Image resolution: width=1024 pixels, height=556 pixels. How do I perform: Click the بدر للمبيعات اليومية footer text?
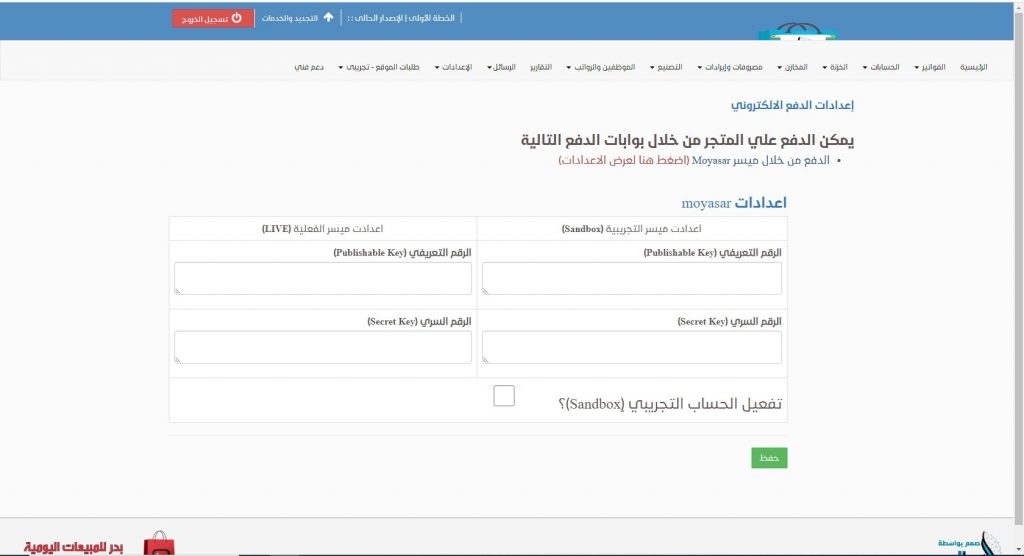[x=73, y=547]
